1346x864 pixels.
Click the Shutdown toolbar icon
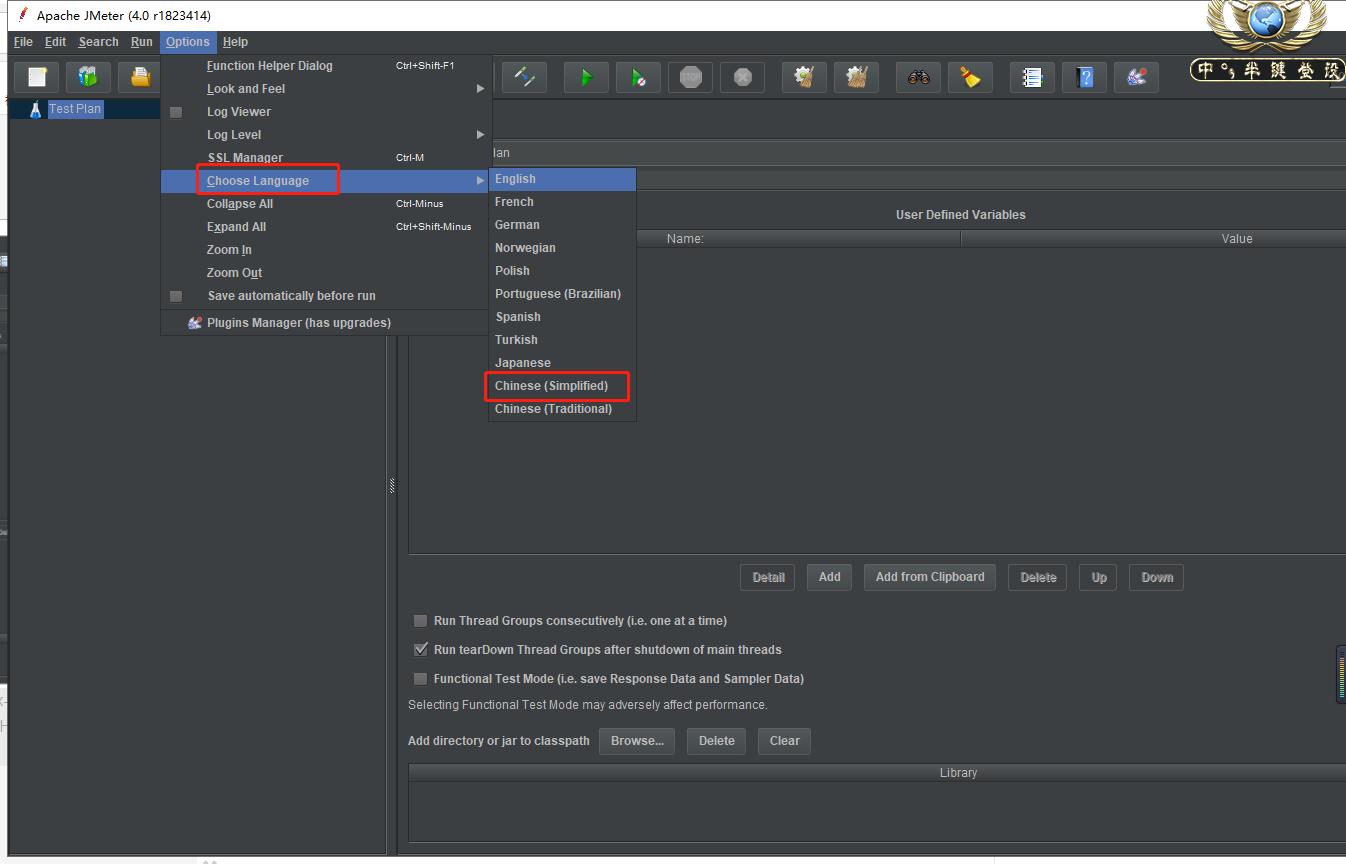(x=742, y=77)
